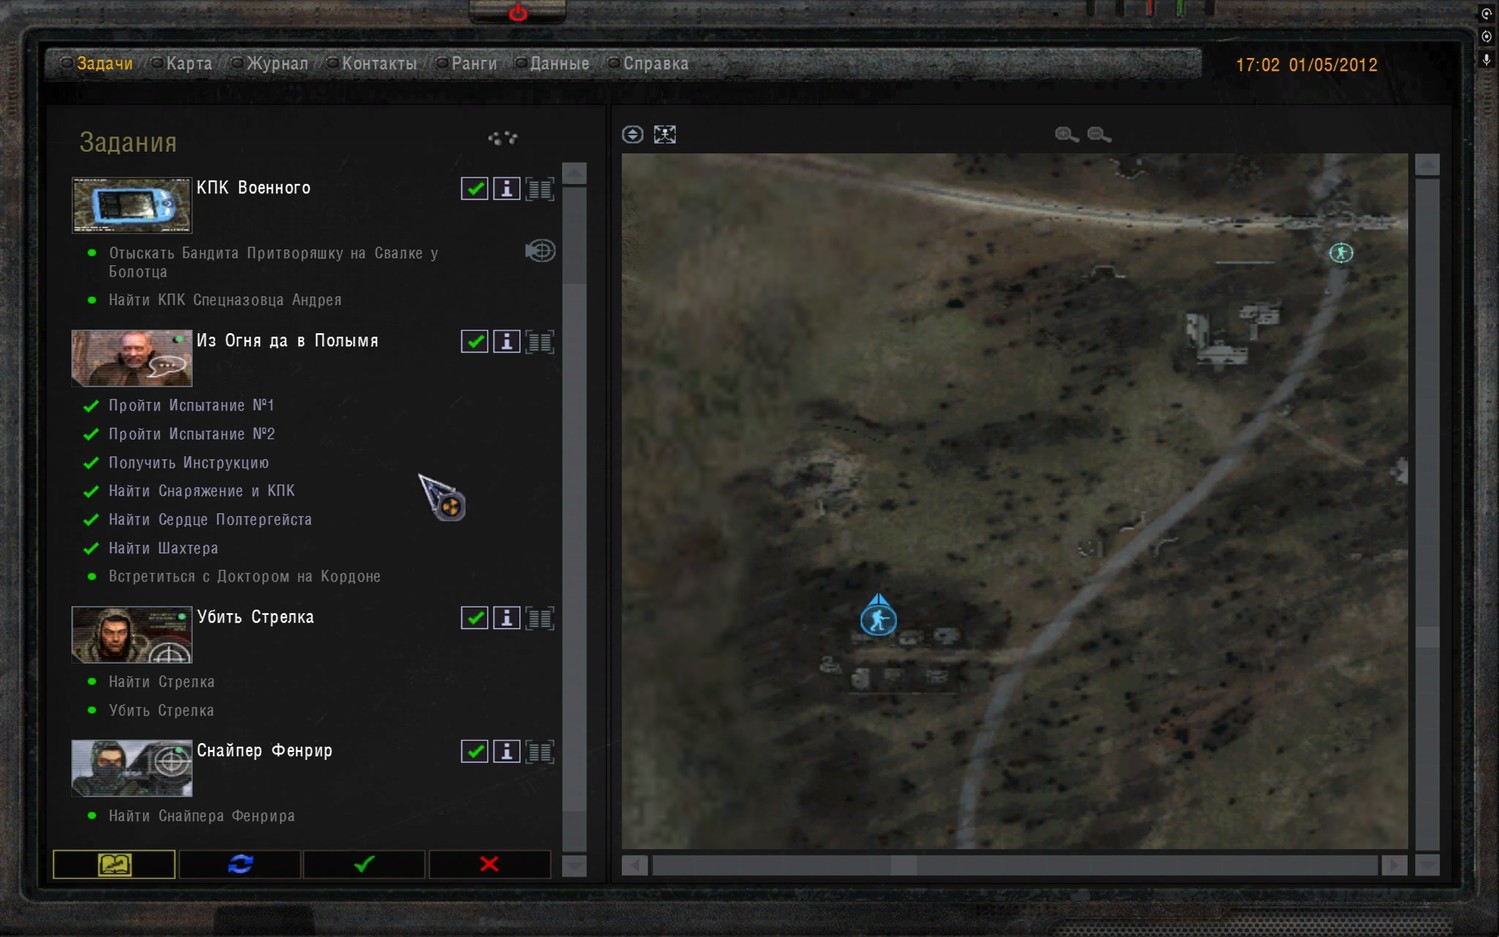Select objective Пройти Испытание №2

point(191,434)
